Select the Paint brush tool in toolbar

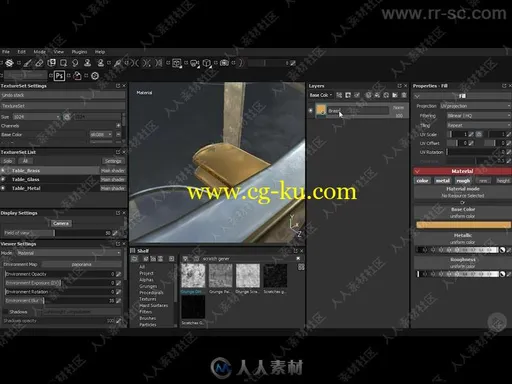coord(28,63)
